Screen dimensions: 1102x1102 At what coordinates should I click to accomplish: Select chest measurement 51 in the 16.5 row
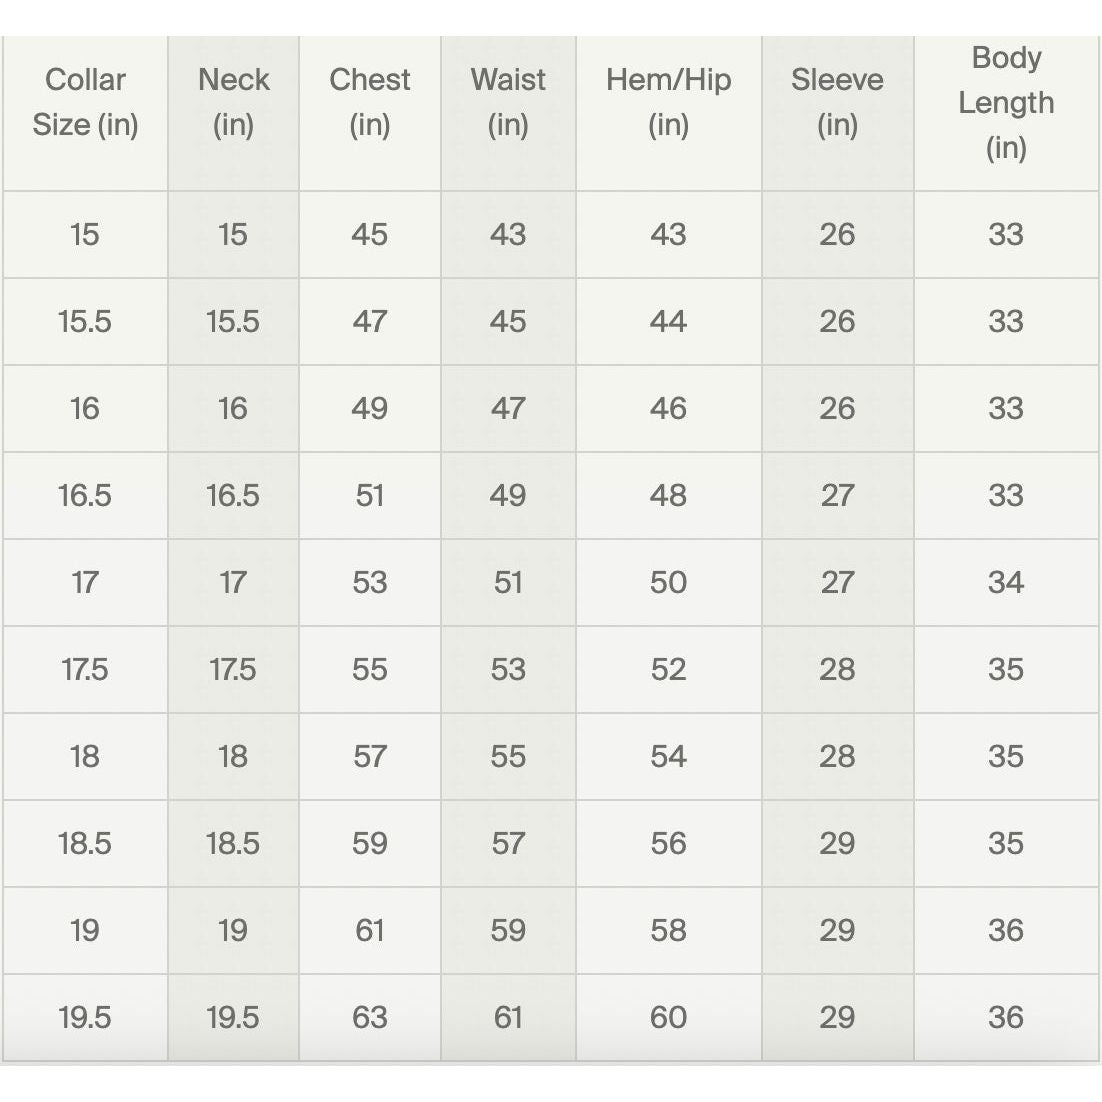(369, 495)
